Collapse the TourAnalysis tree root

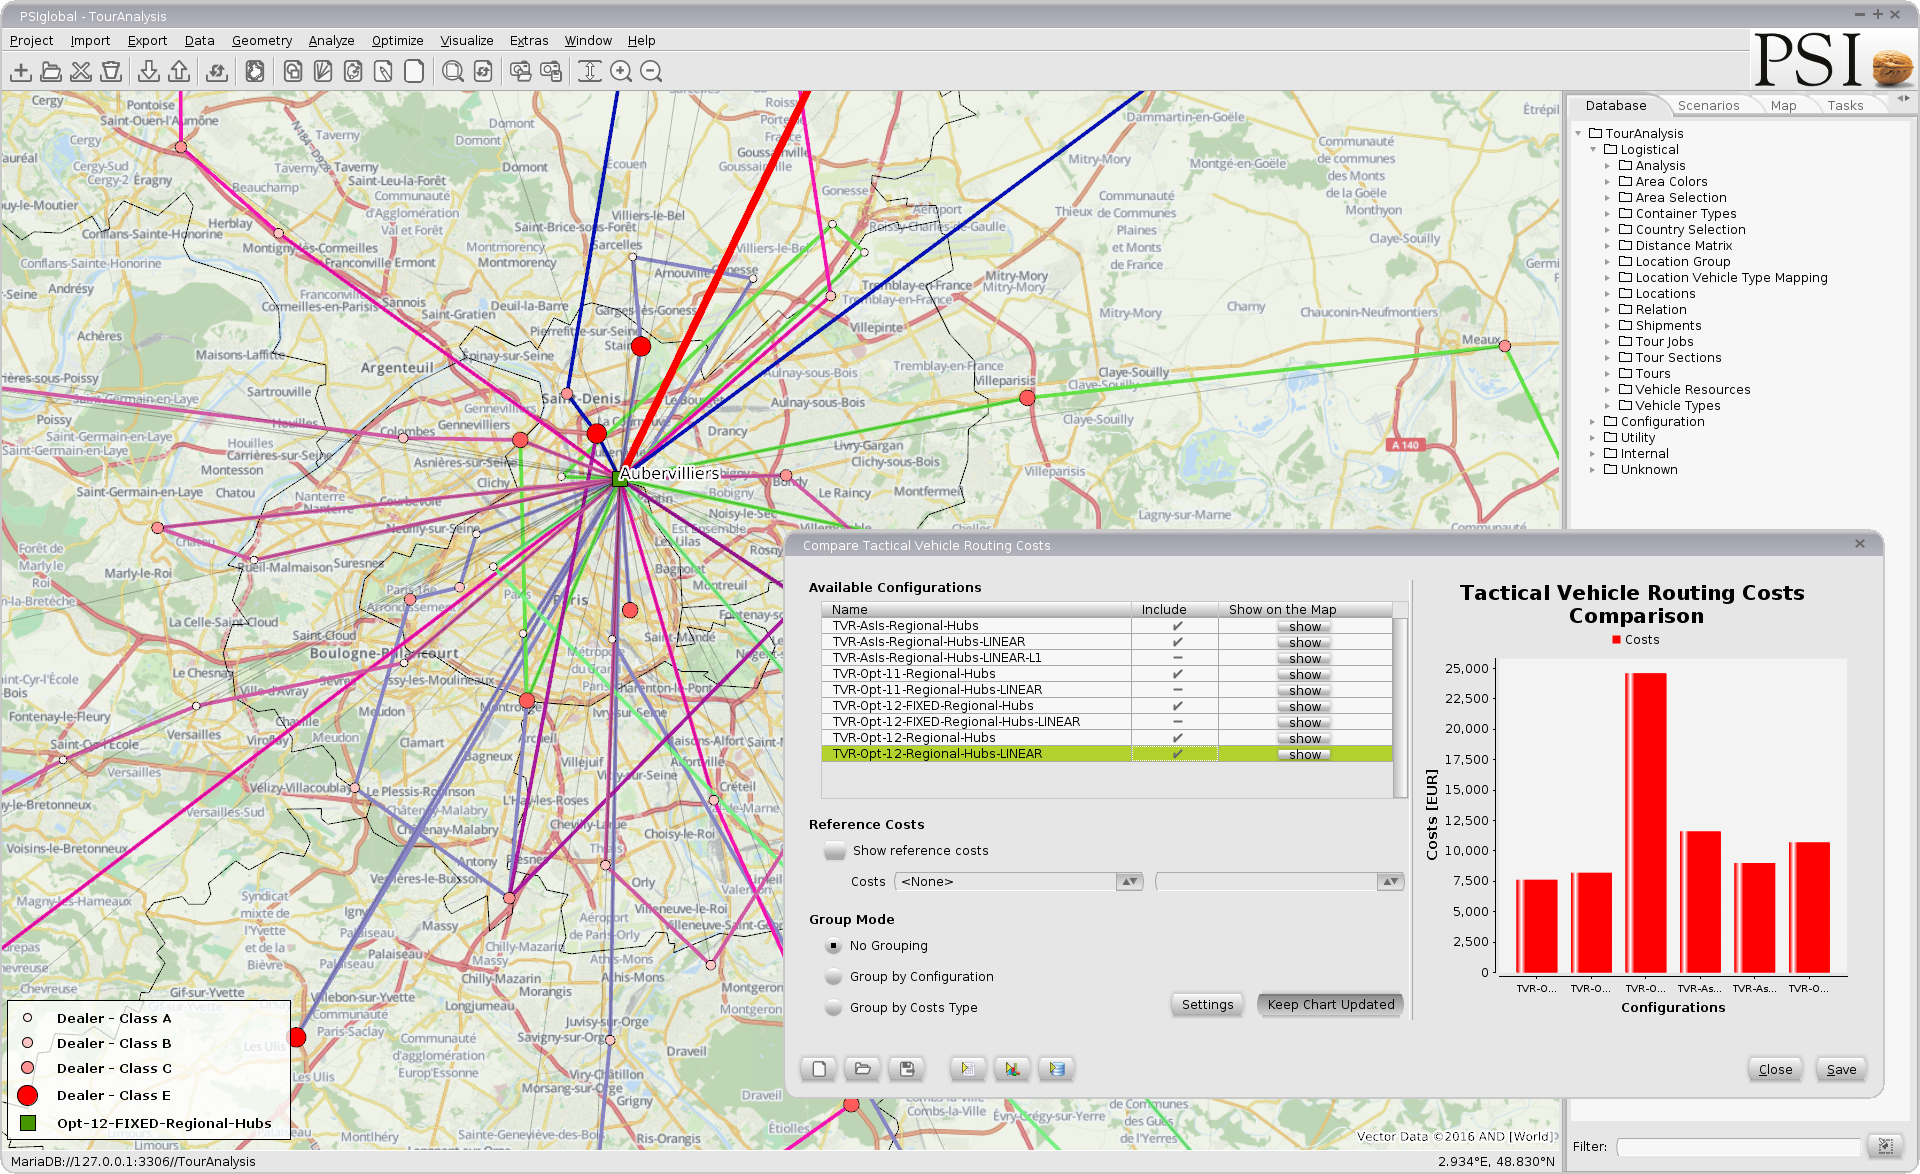[1579, 134]
